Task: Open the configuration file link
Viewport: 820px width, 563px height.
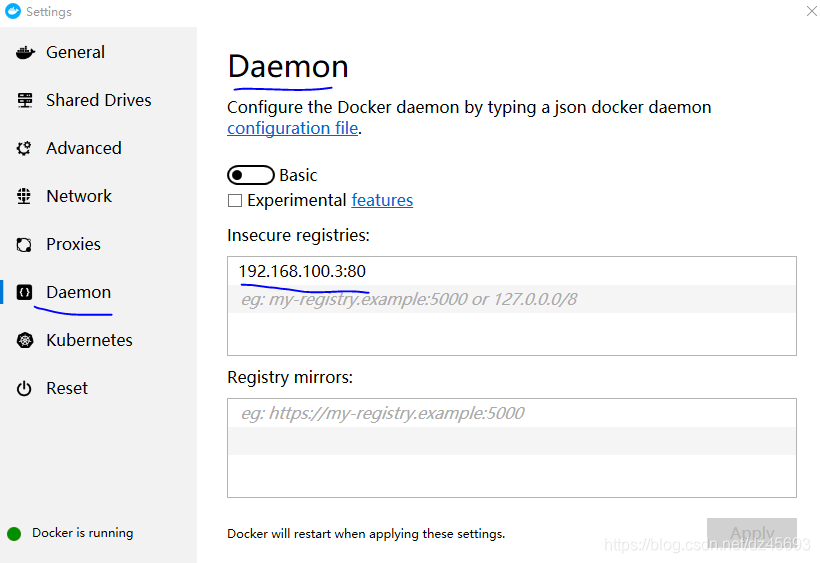Action: pos(292,128)
